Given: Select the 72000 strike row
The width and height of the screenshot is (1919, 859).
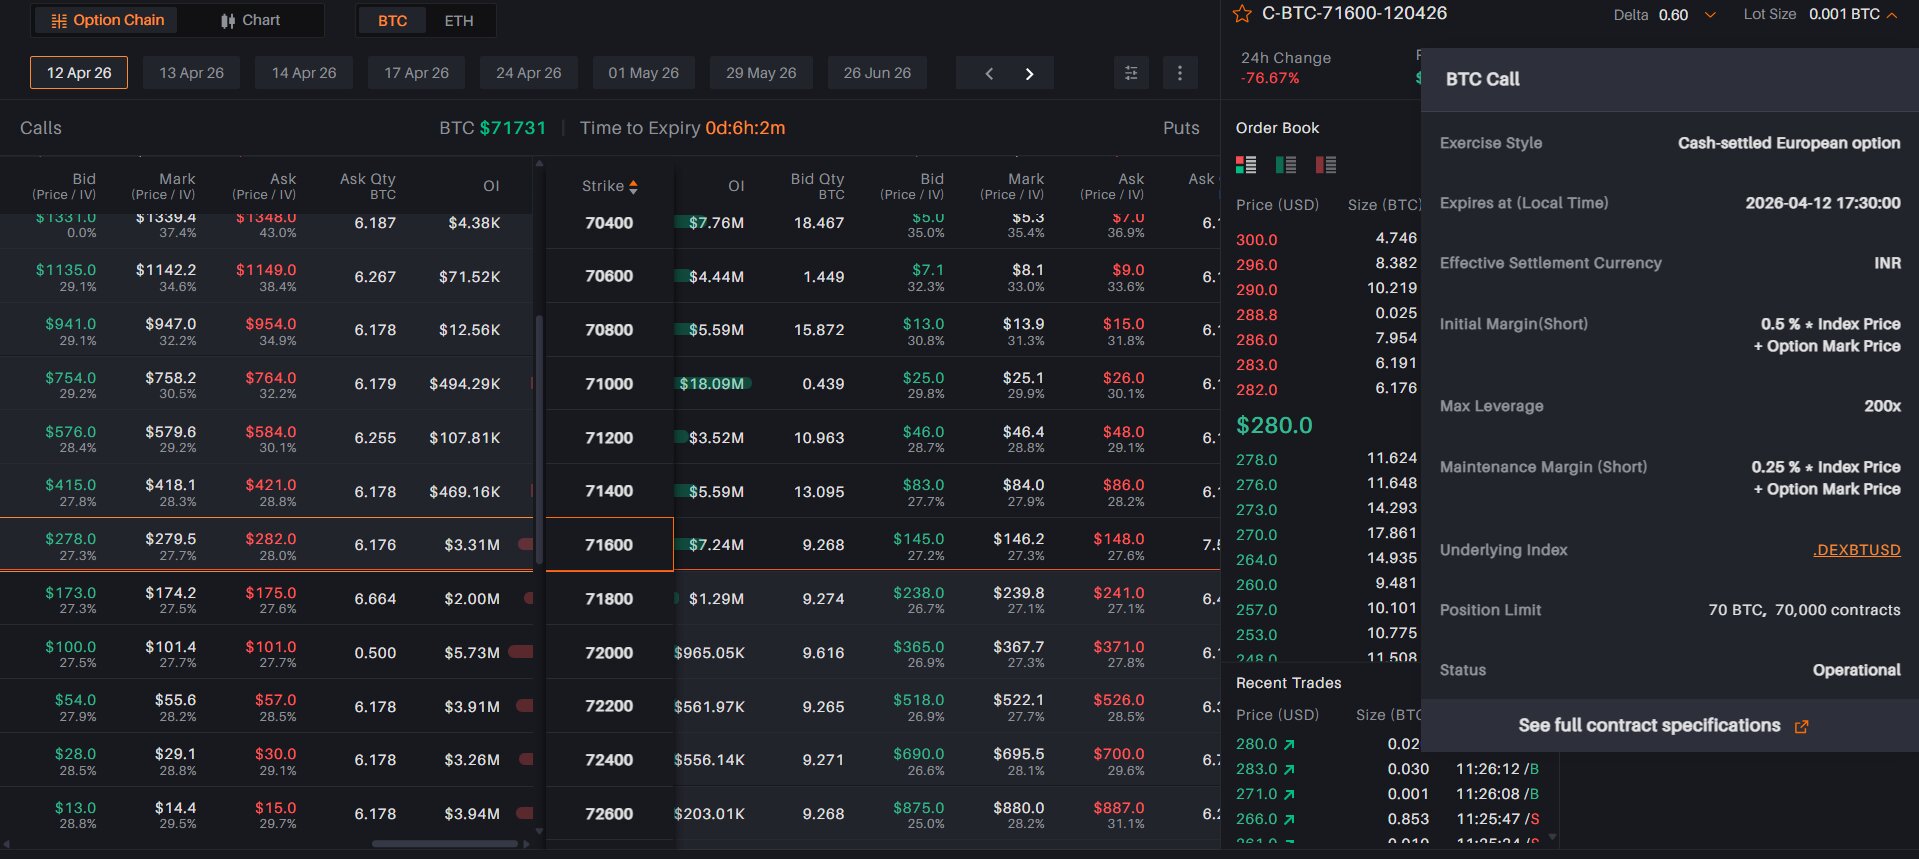Looking at the screenshot, I should (609, 653).
